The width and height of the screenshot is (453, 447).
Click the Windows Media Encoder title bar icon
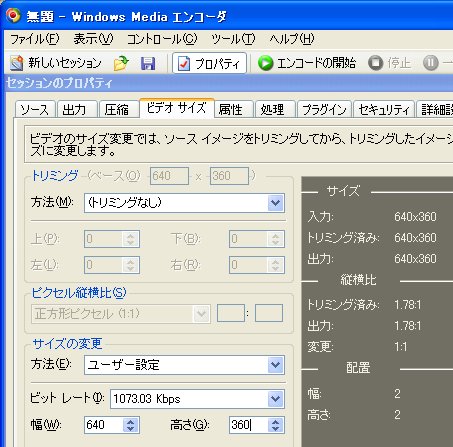14,15
